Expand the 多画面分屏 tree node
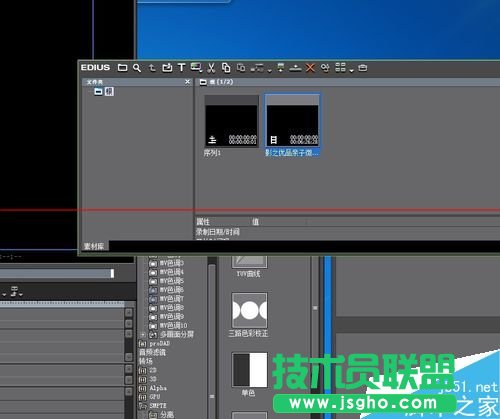The image size is (500, 419). click(143, 334)
